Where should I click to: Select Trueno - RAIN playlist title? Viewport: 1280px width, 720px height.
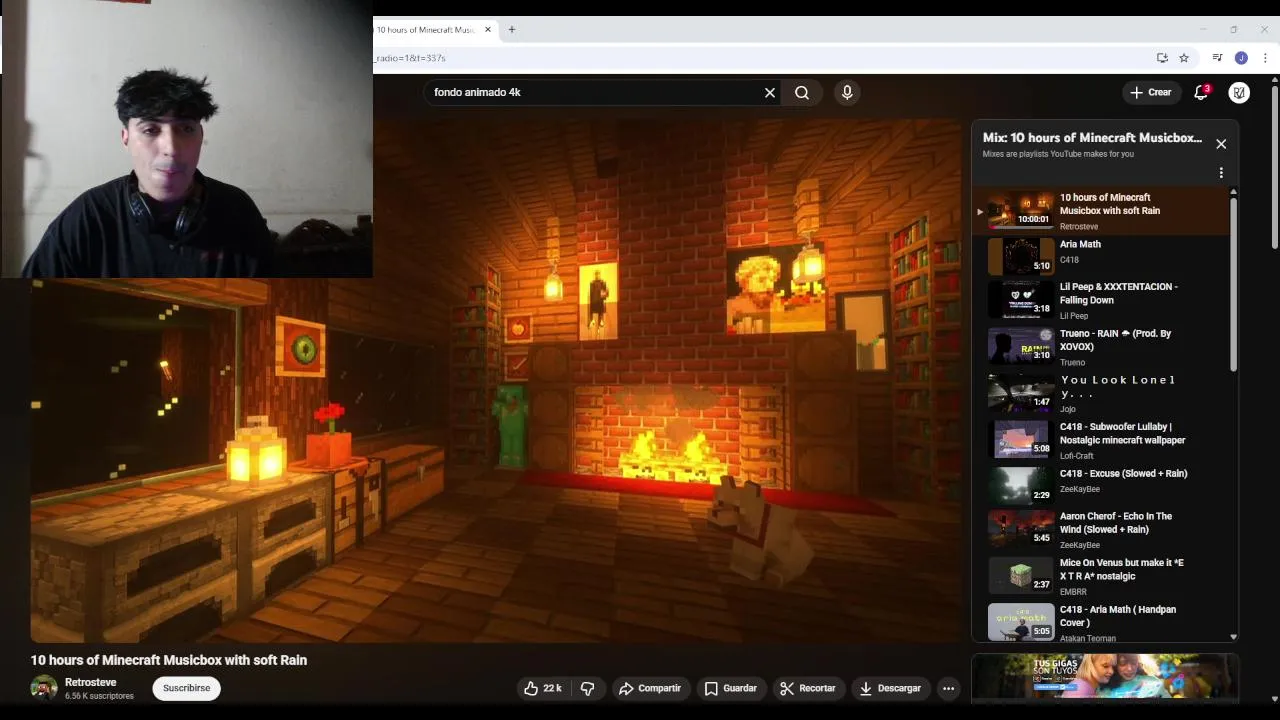coord(1115,340)
